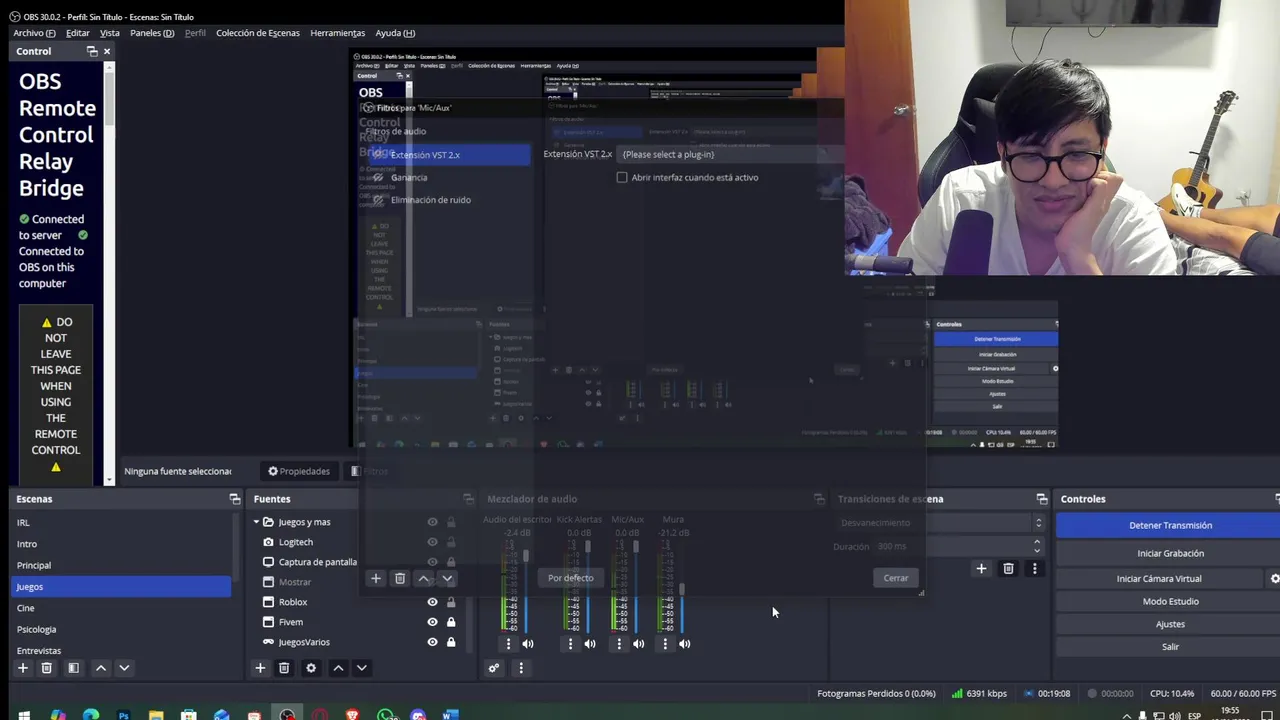Open WhatsApp from the taskbar

pos(385,715)
